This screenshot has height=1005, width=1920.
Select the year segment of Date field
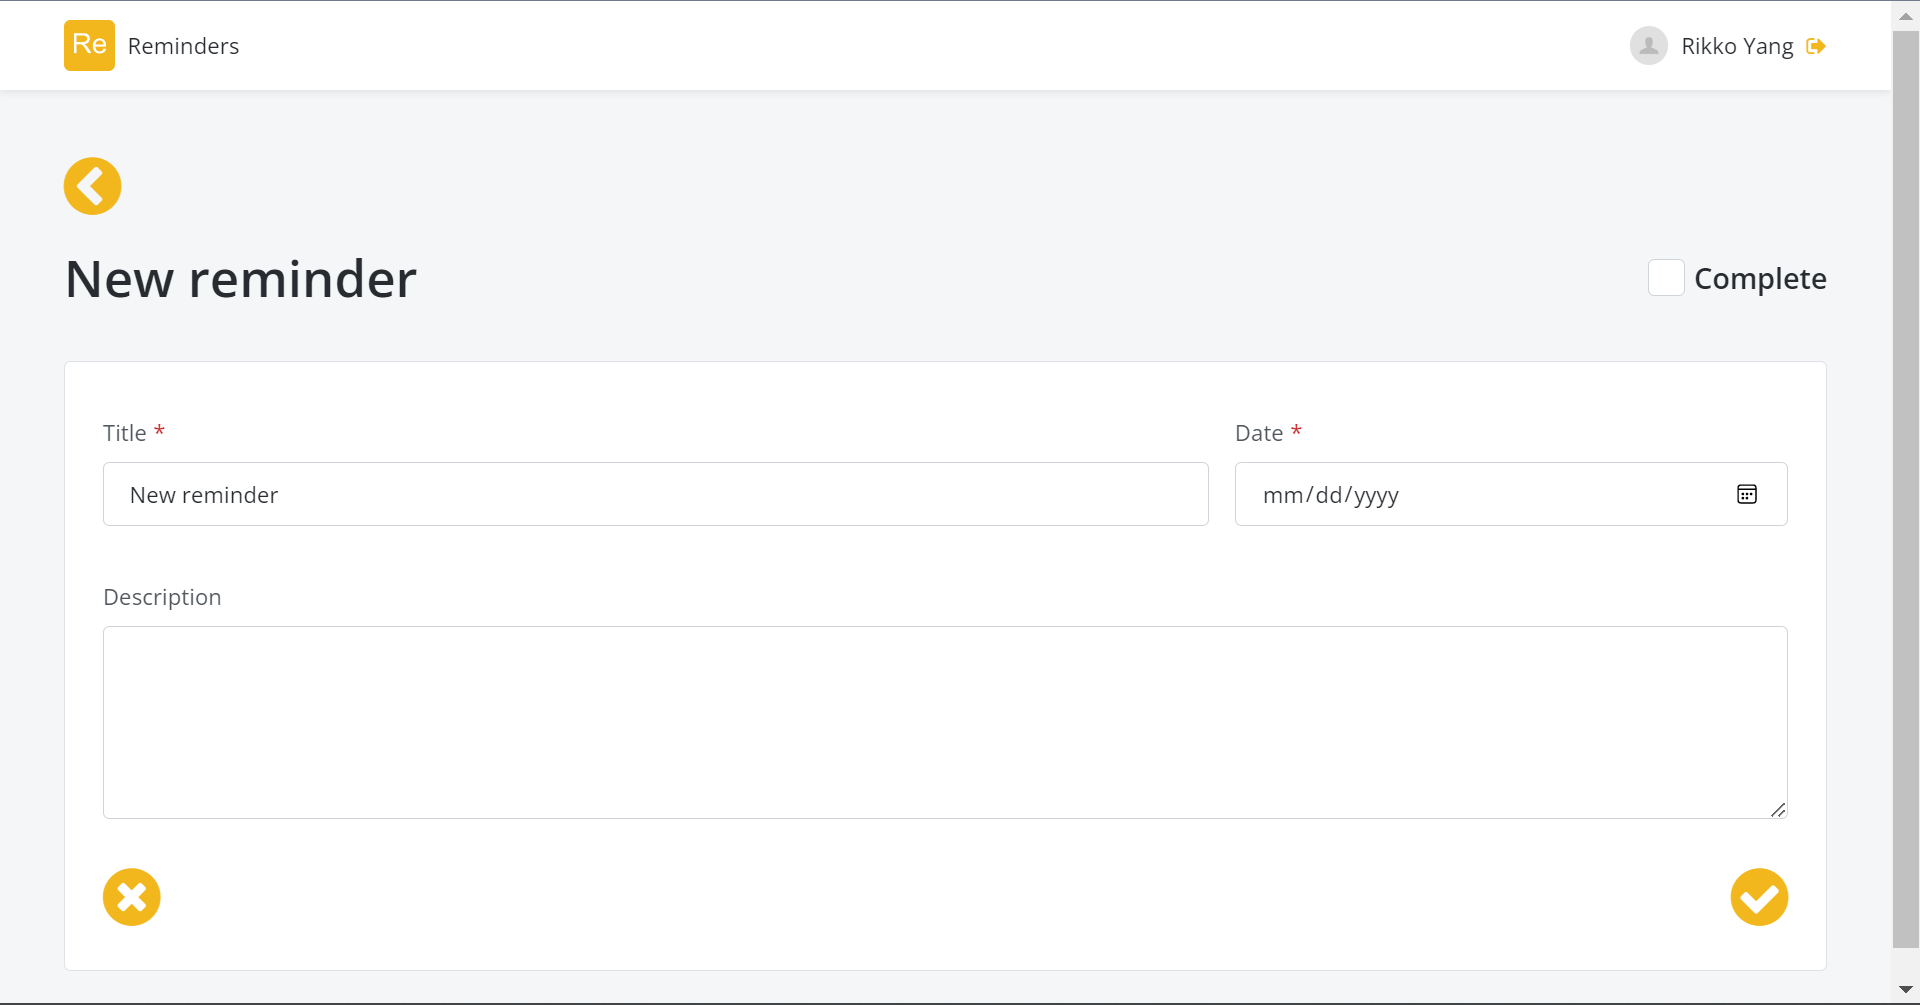1376,496
